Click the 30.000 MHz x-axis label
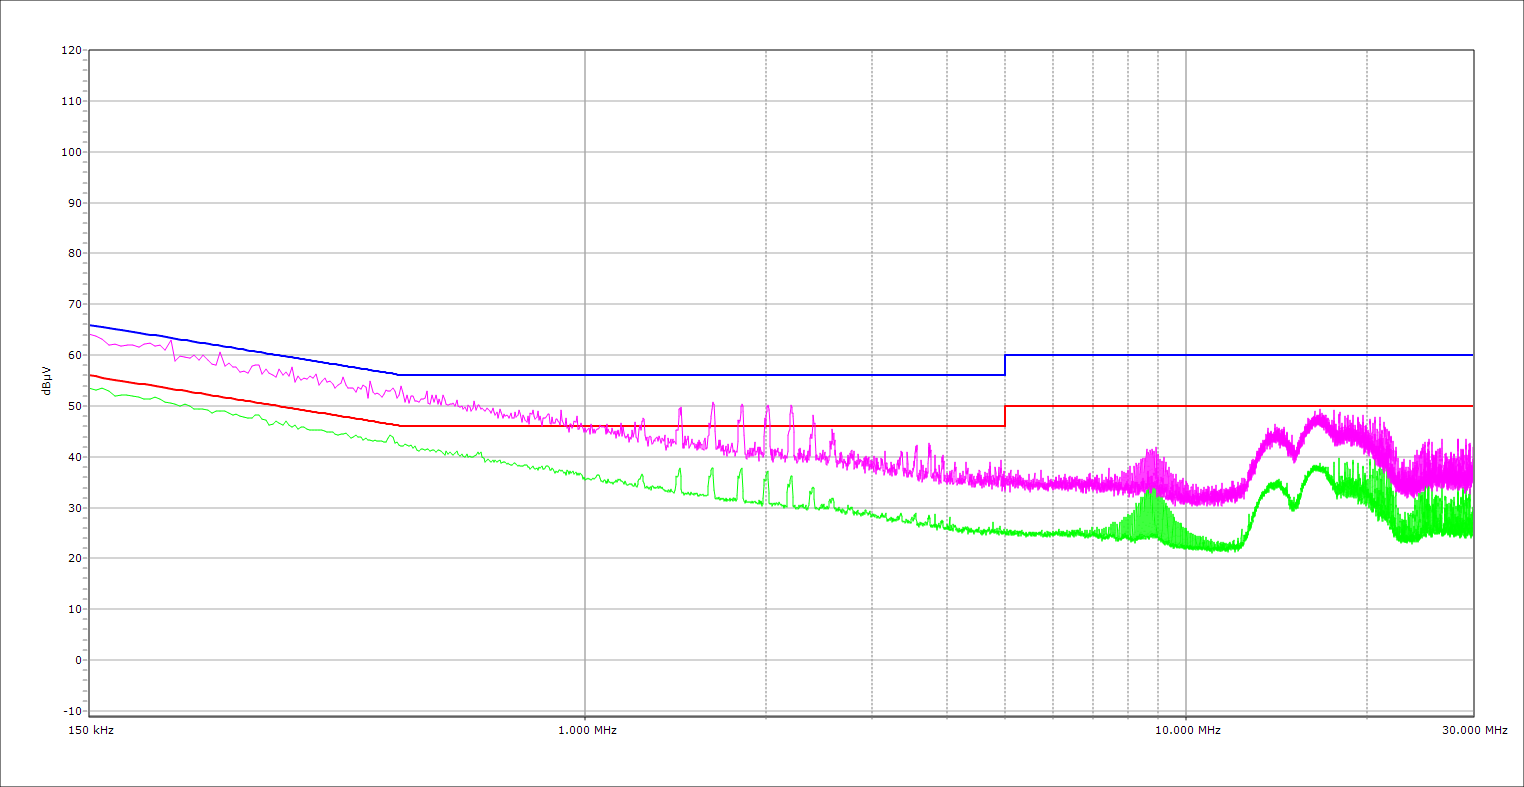This screenshot has width=1524, height=787. pos(1474,730)
